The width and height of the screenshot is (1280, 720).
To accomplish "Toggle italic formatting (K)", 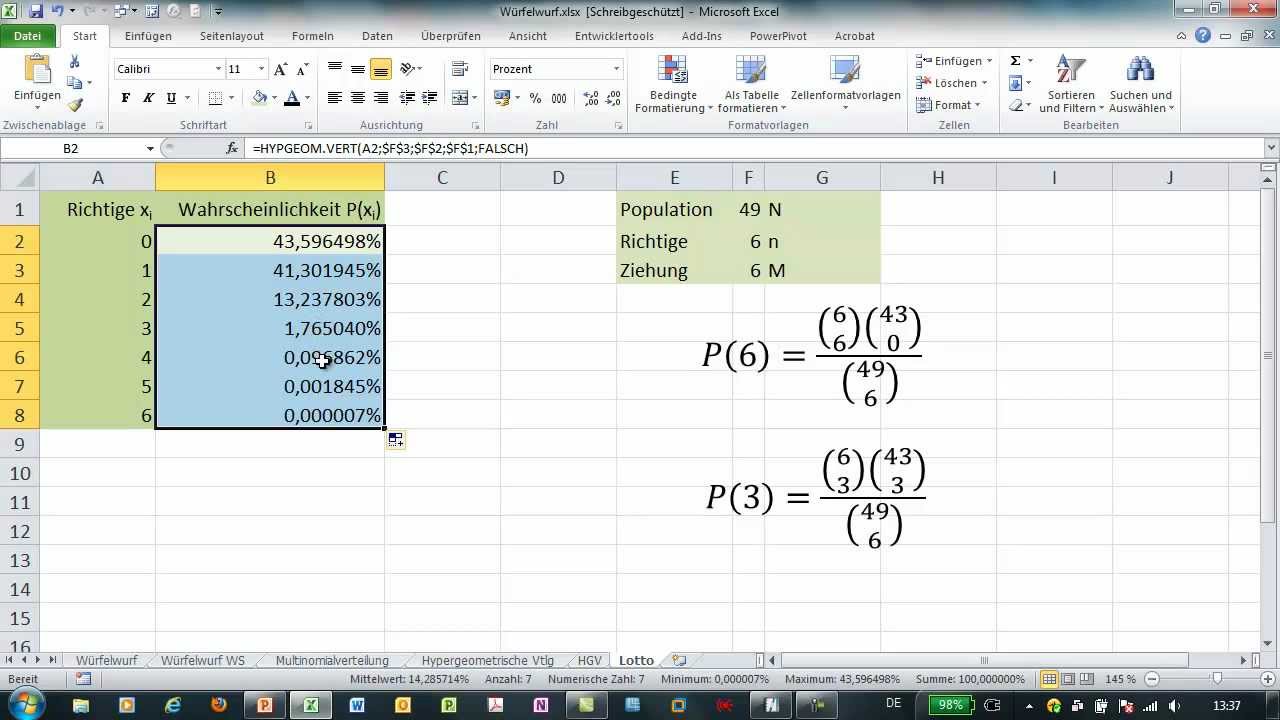I will (x=148, y=98).
